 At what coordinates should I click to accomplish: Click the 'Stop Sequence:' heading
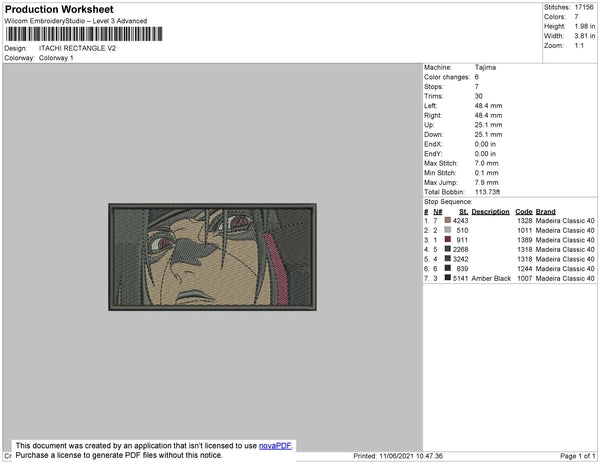click(x=448, y=202)
